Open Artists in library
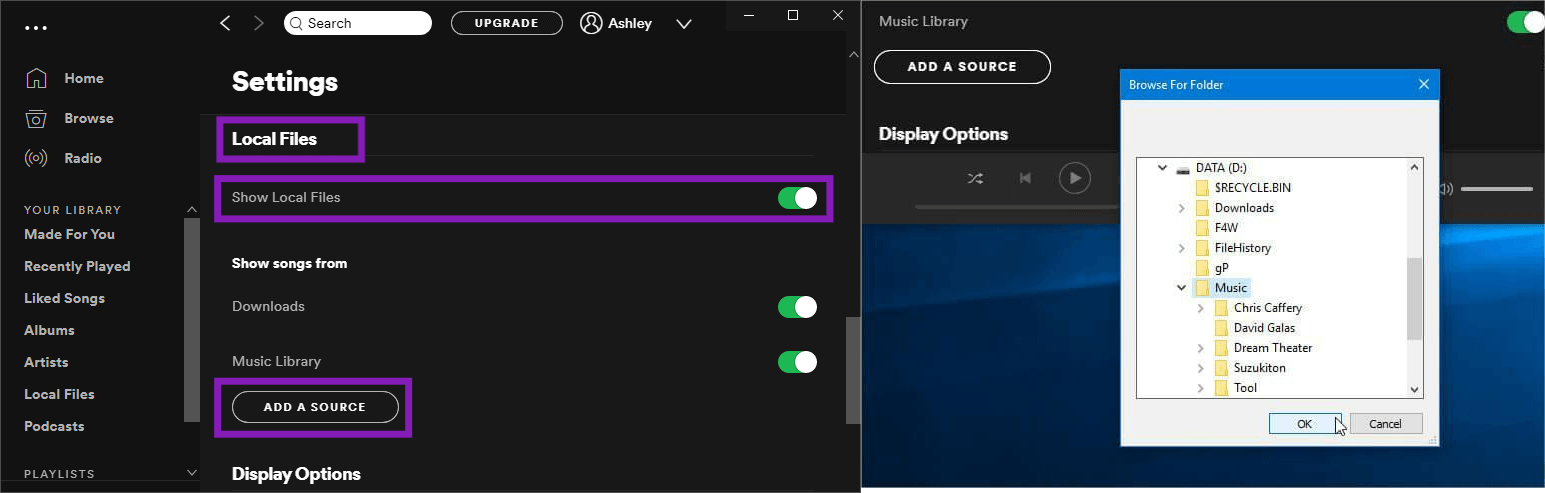The width and height of the screenshot is (1545, 493). click(46, 362)
